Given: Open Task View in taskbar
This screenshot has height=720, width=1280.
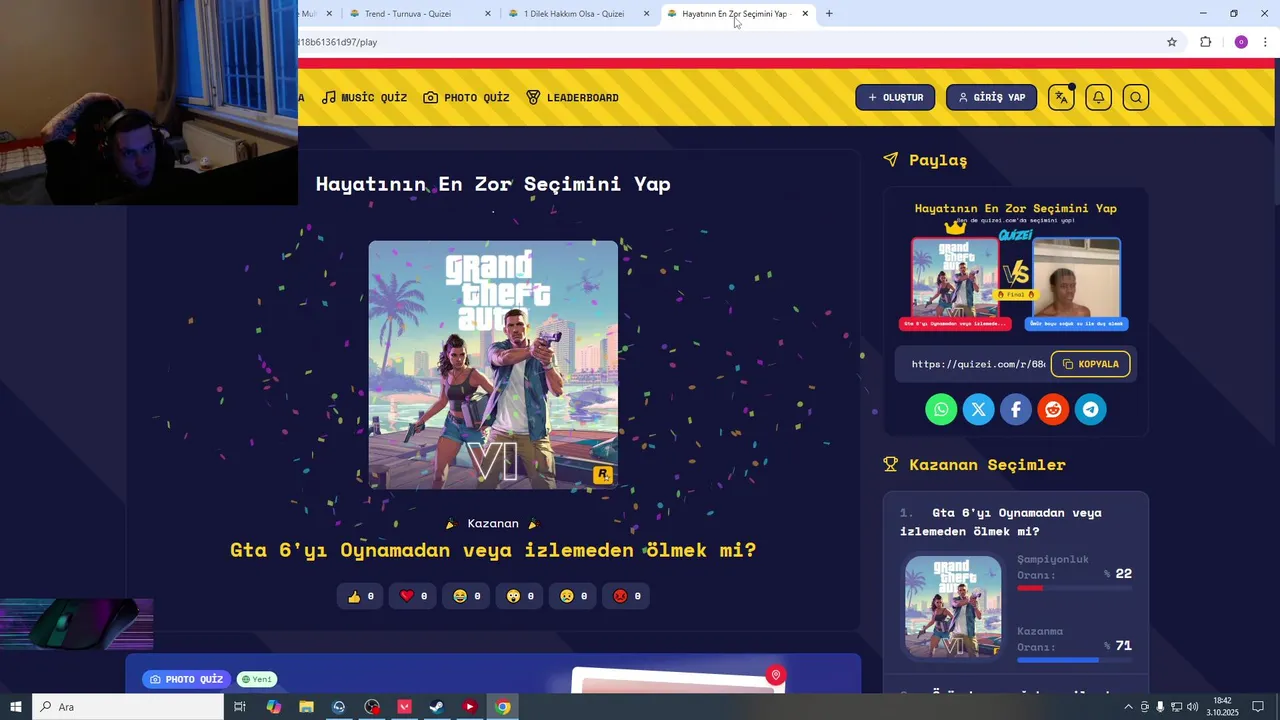Looking at the screenshot, I should [240, 707].
